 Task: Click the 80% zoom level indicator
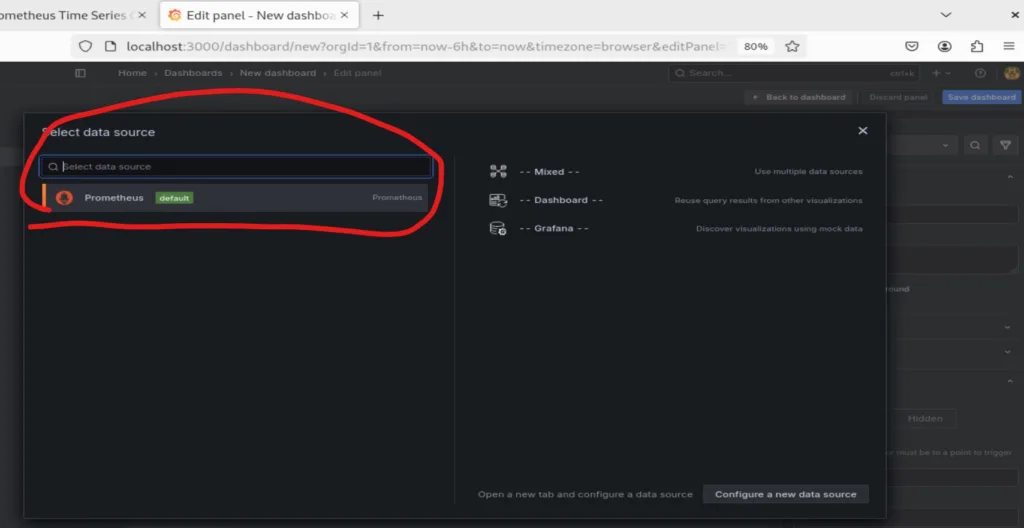pyautogui.click(x=756, y=46)
